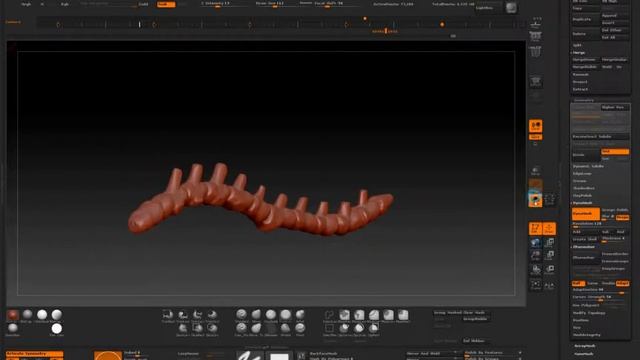Click the Reconstruct Subdiv button
The height and width of the screenshot is (360, 640).
pyautogui.click(x=600, y=137)
